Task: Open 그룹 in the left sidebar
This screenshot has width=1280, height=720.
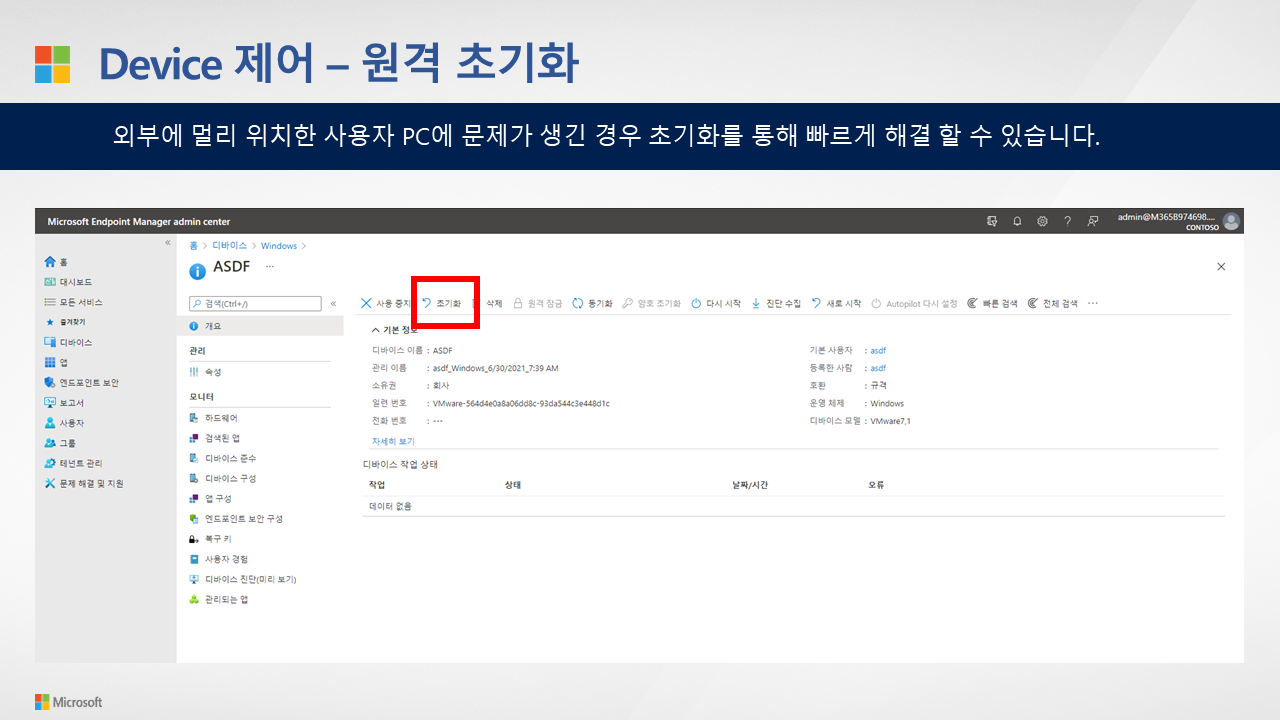Action: 60,443
